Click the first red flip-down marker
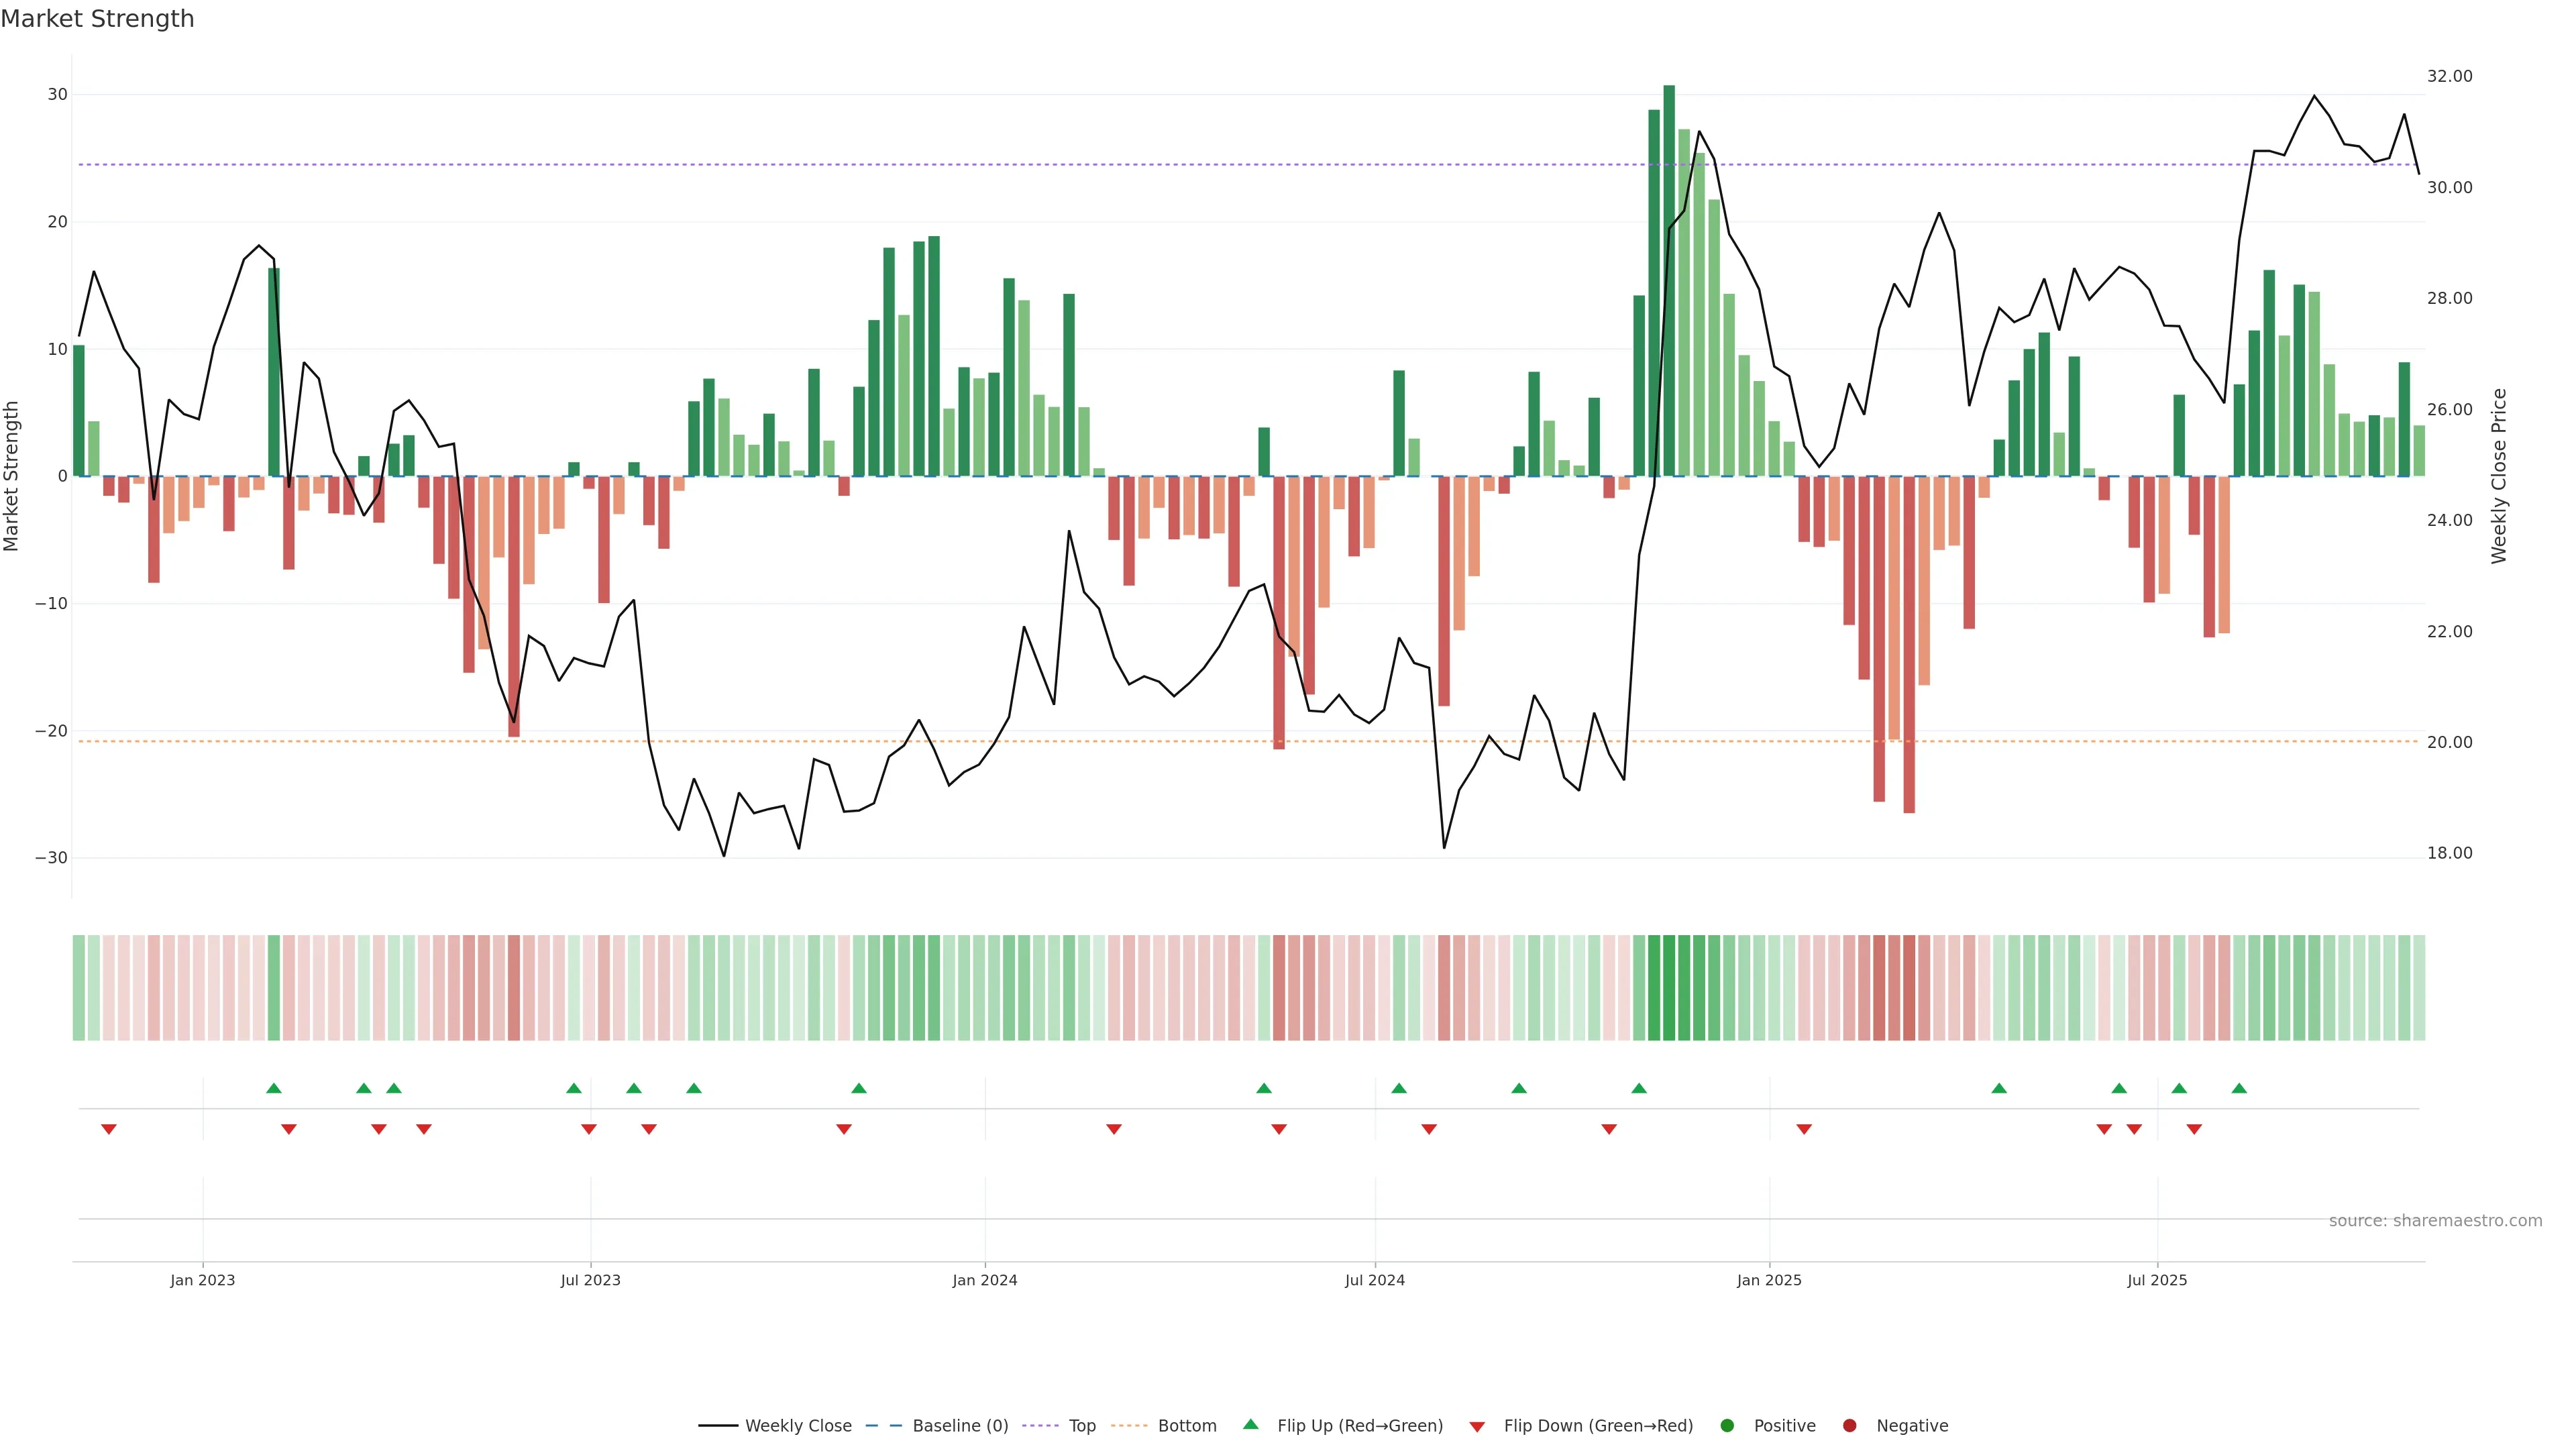 [109, 1129]
